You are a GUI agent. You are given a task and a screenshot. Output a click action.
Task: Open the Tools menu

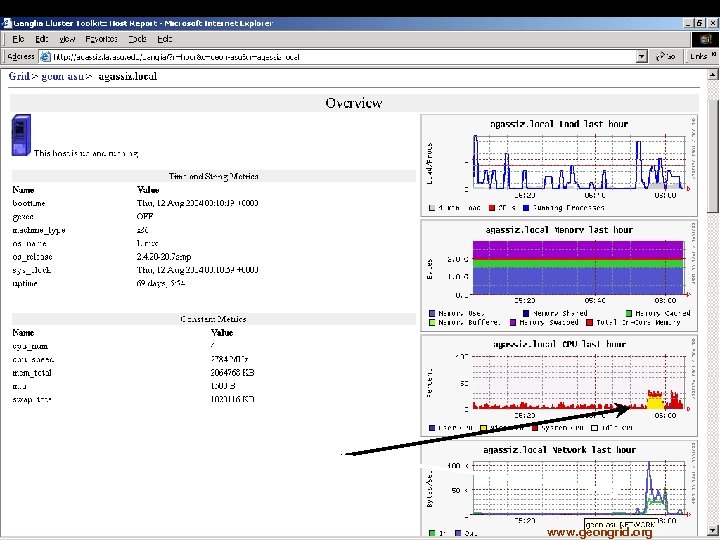pos(137,39)
